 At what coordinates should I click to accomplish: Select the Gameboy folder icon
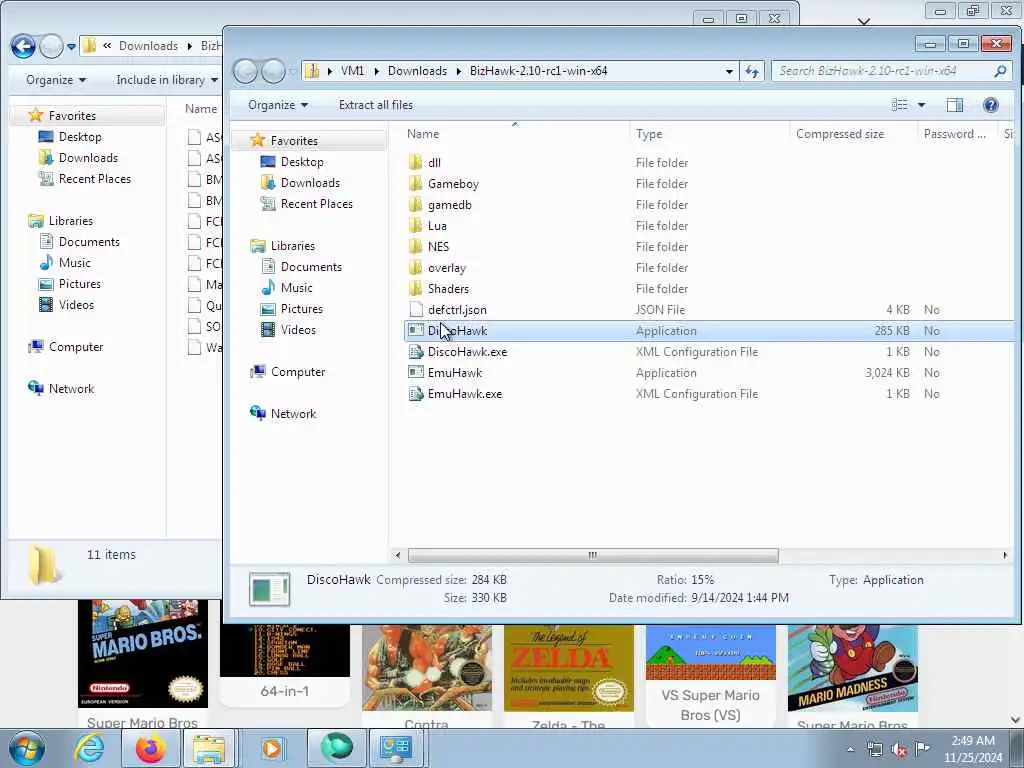pos(415,184)
